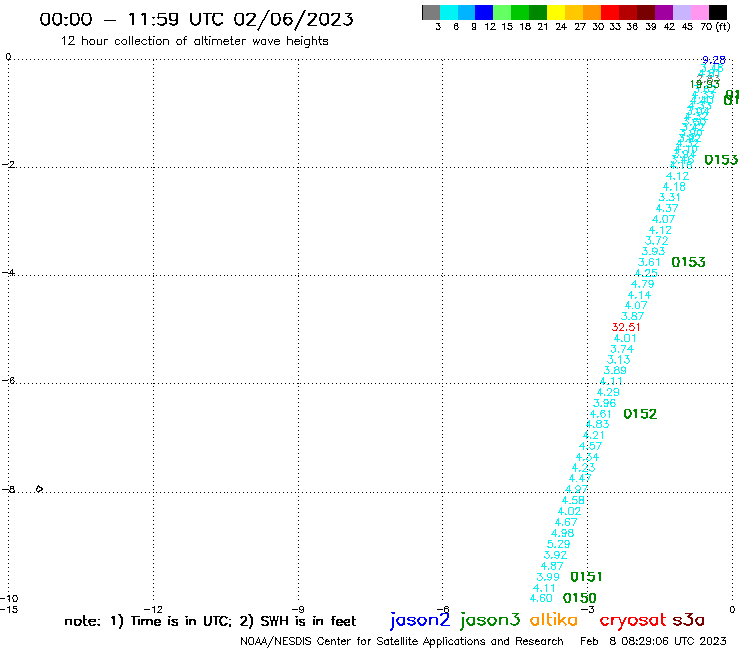
Task: Select the 0151 time label
Action: point(586,577)
